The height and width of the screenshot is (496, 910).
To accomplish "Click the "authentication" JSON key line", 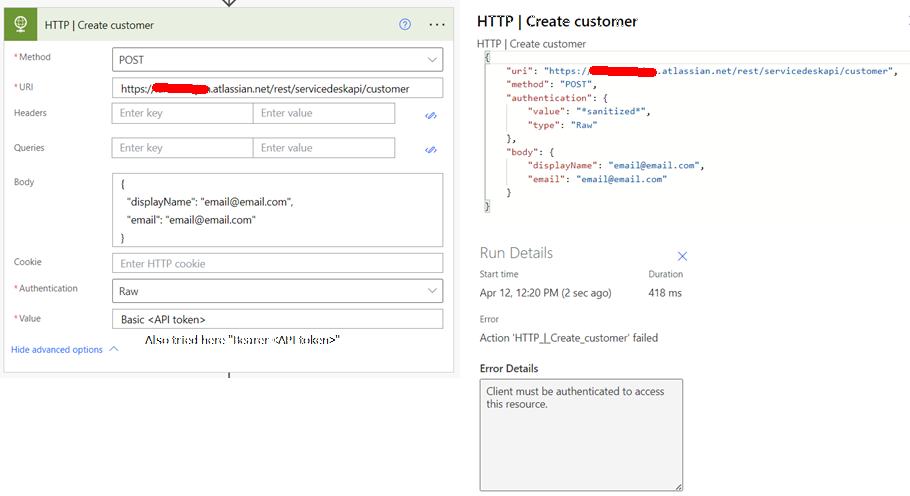I will click(557, 98).
